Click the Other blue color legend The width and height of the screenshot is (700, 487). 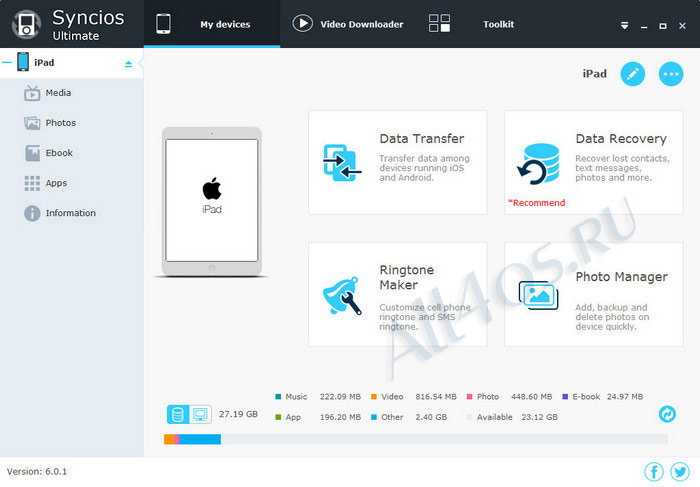374,417
